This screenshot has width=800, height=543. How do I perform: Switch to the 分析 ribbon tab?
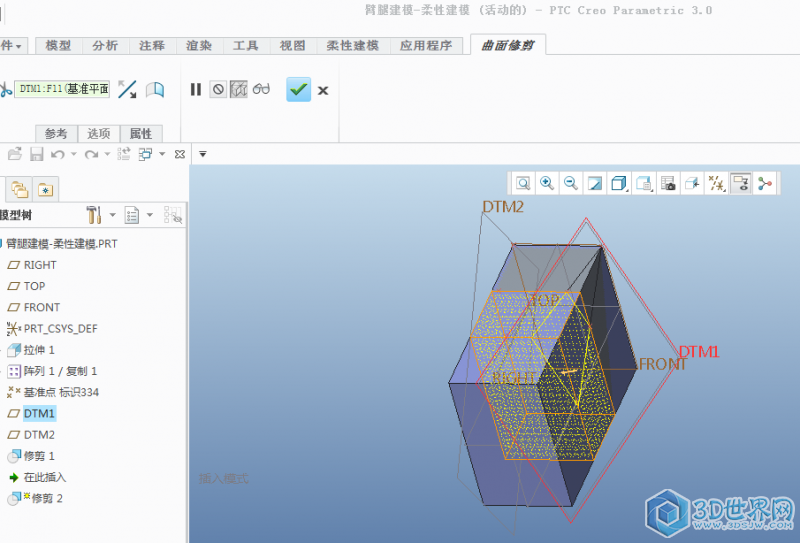(x=105, y=45)
